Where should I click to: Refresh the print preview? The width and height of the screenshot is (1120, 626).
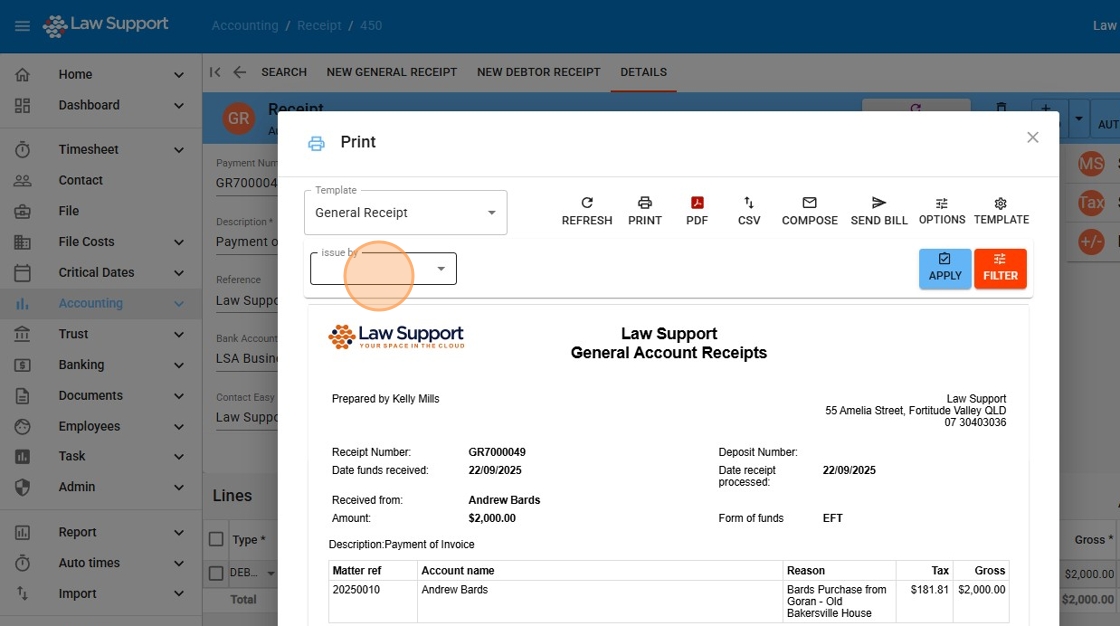pyautogui.click(x=586, y=211)
